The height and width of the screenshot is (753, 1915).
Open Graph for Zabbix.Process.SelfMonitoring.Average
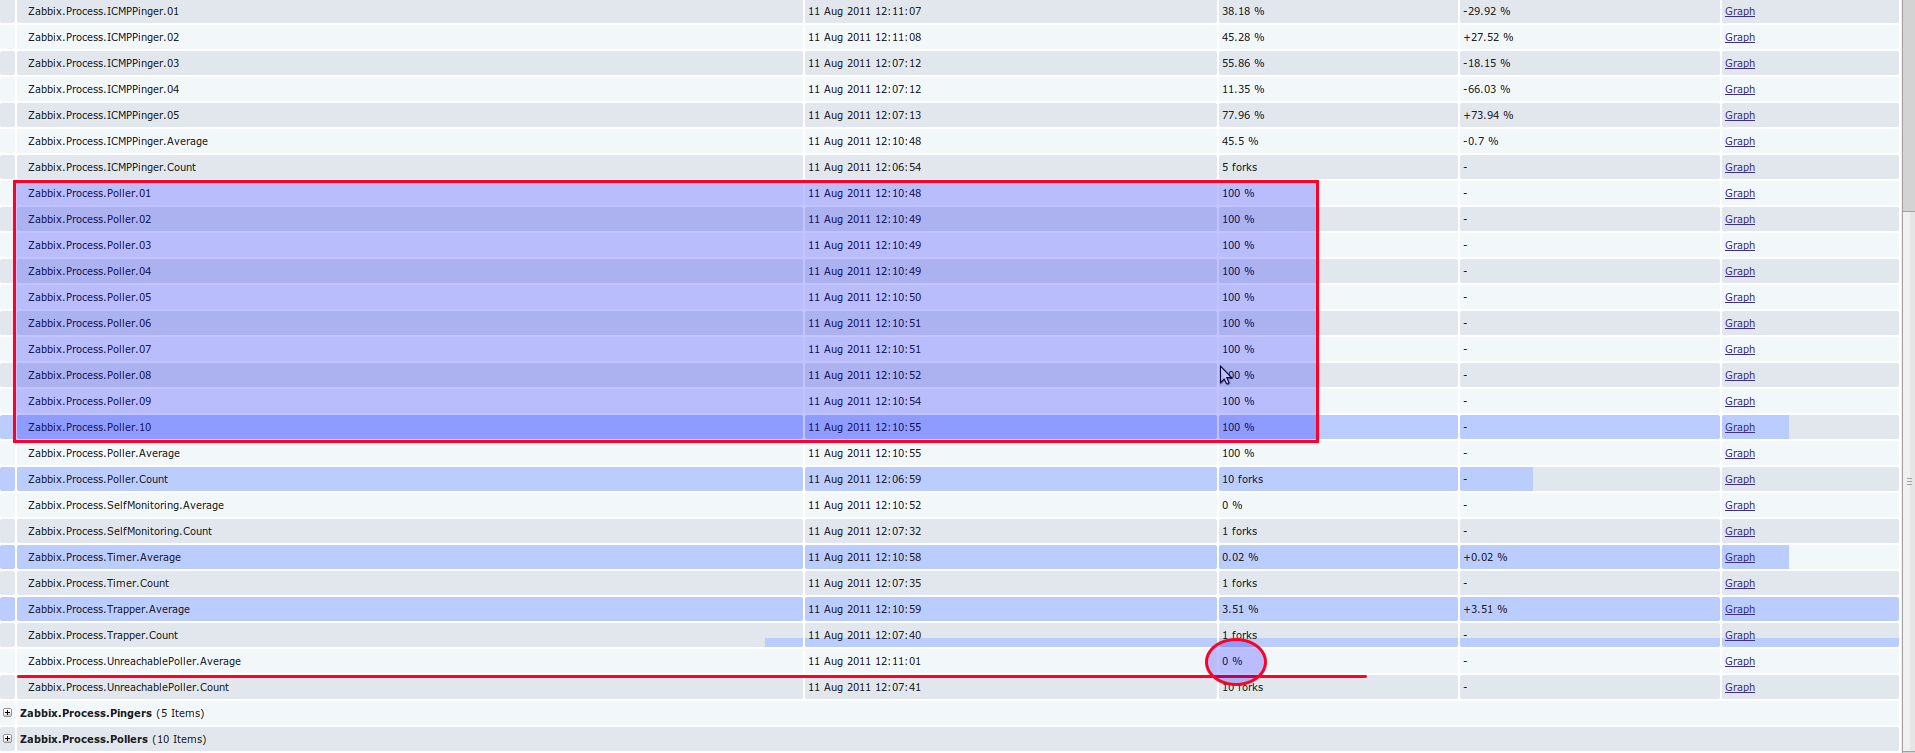coord(1739,505)
